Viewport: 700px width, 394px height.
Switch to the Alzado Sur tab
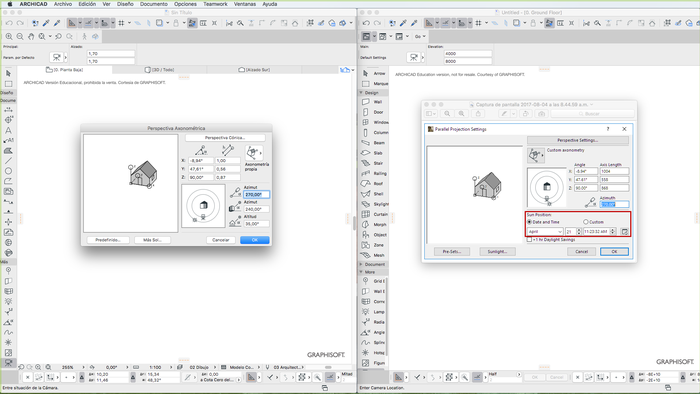254,70
